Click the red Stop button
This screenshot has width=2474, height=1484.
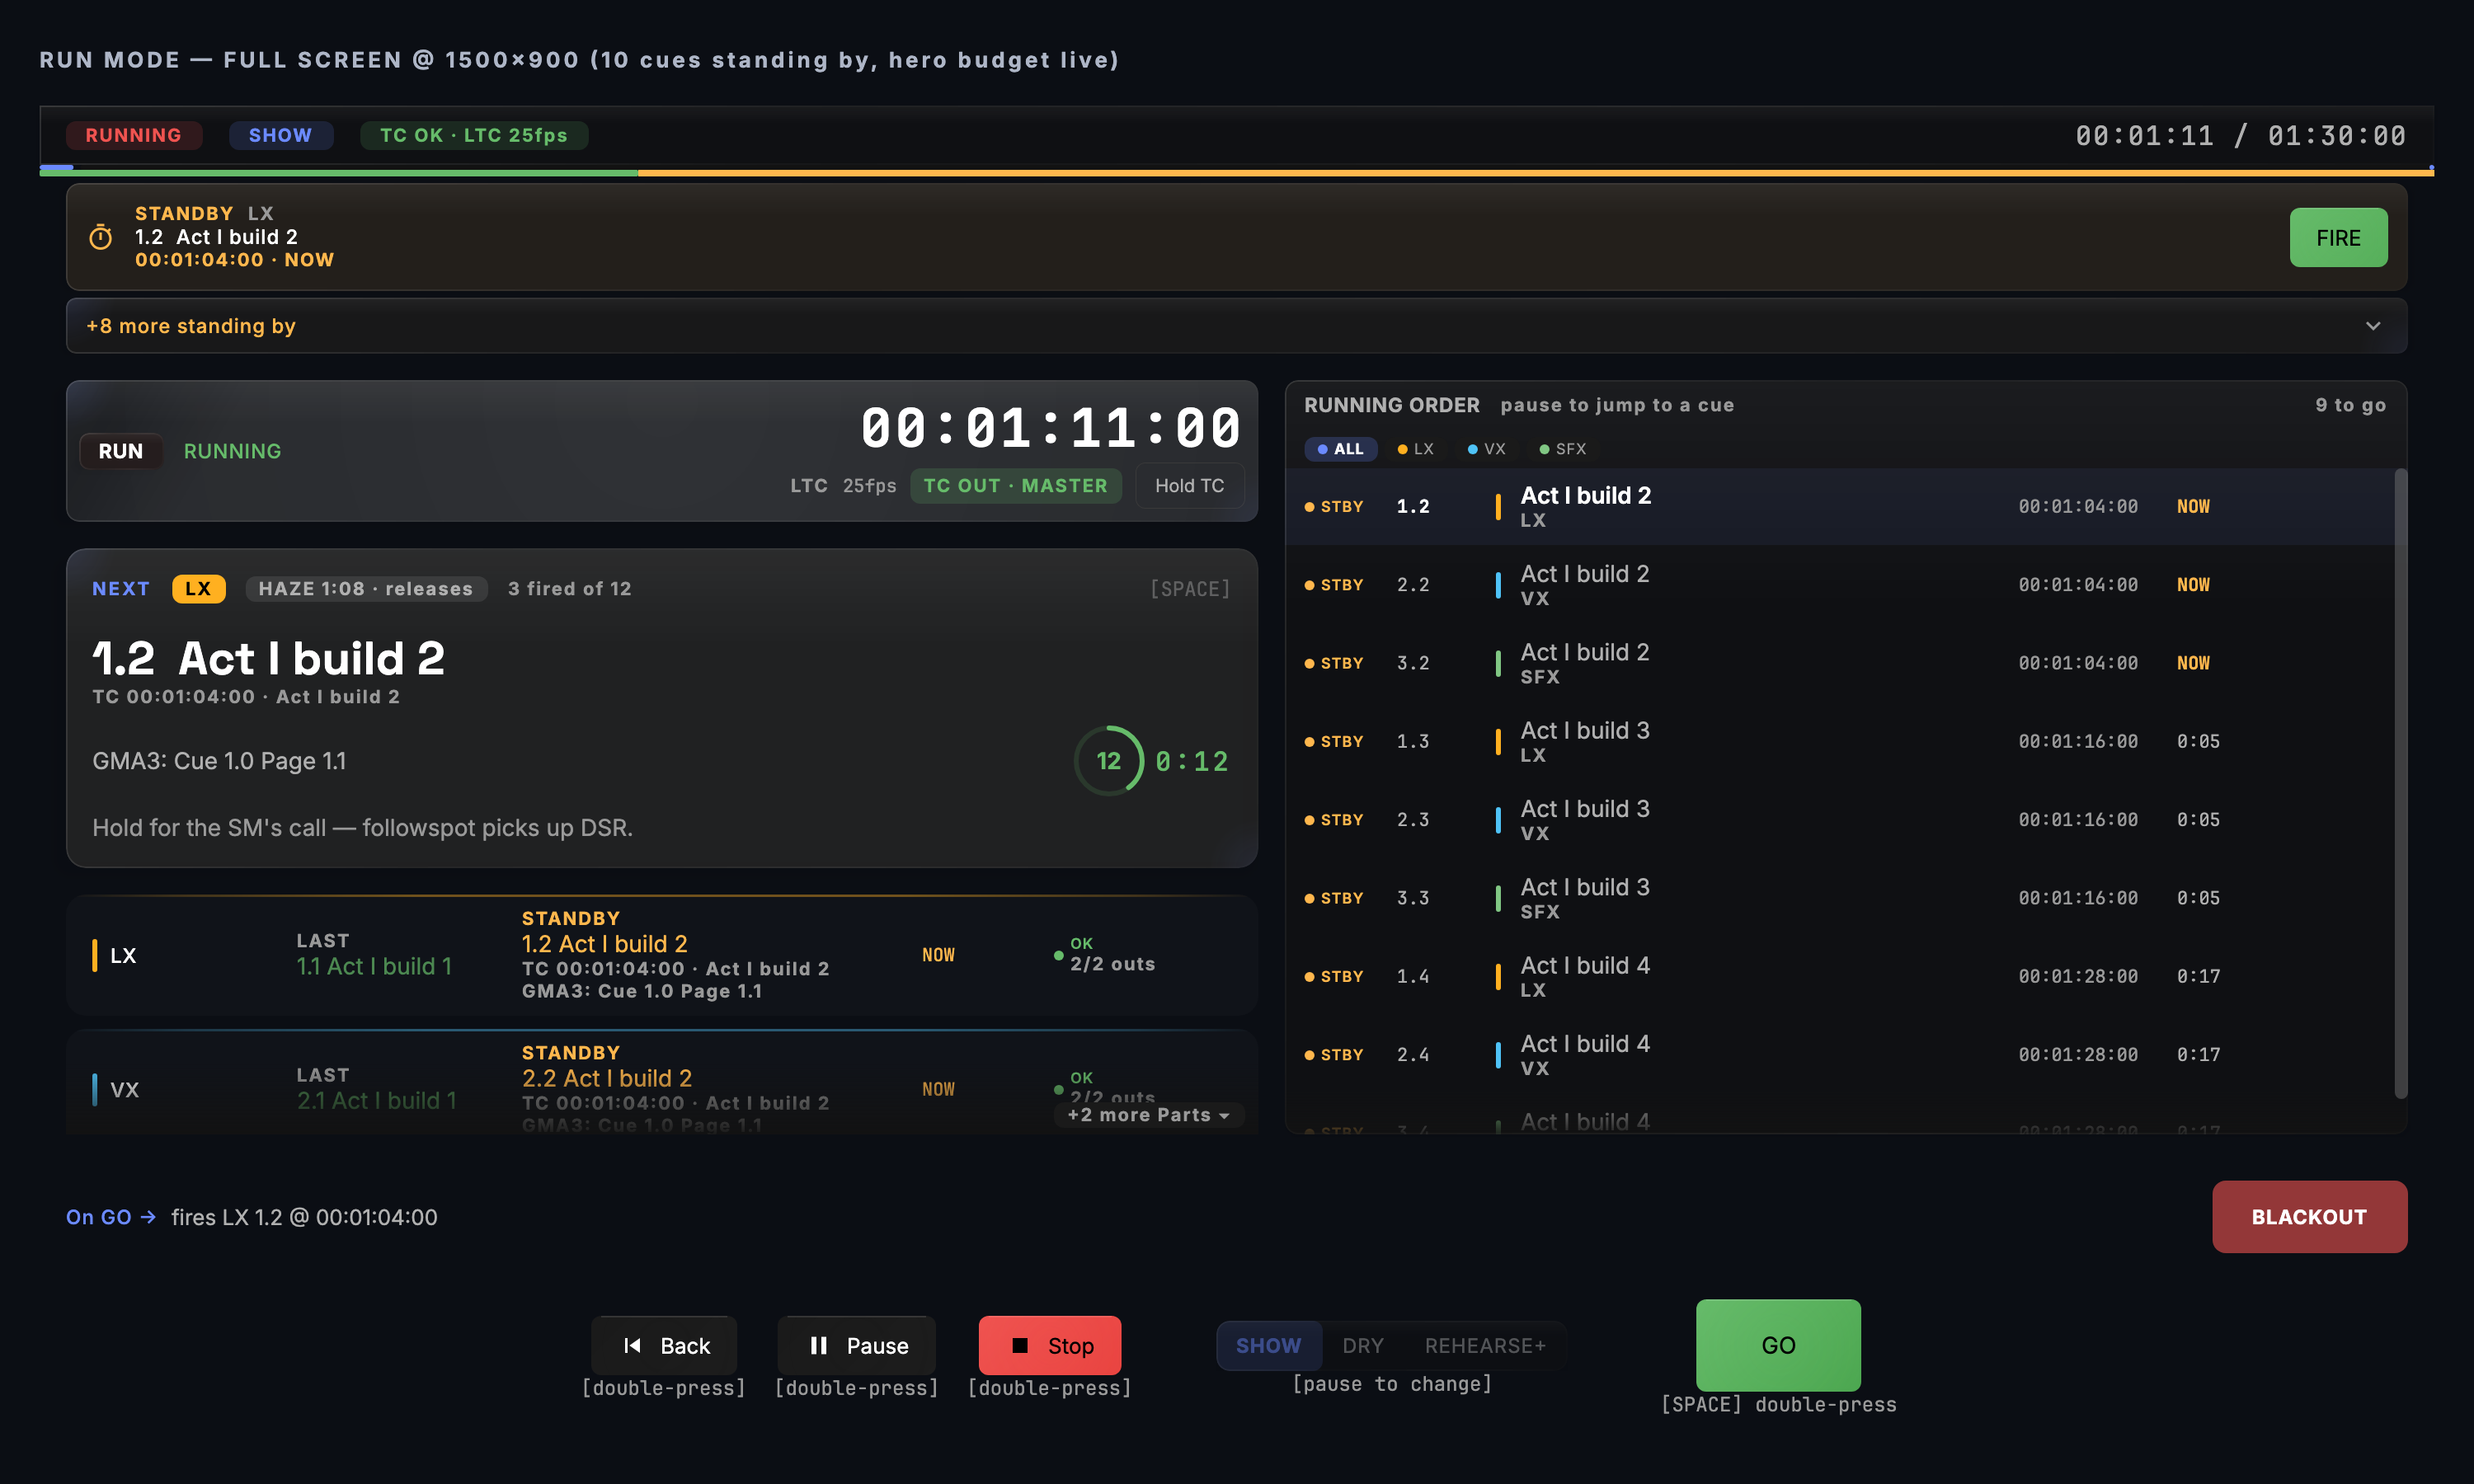[x=1050, y=1346]
